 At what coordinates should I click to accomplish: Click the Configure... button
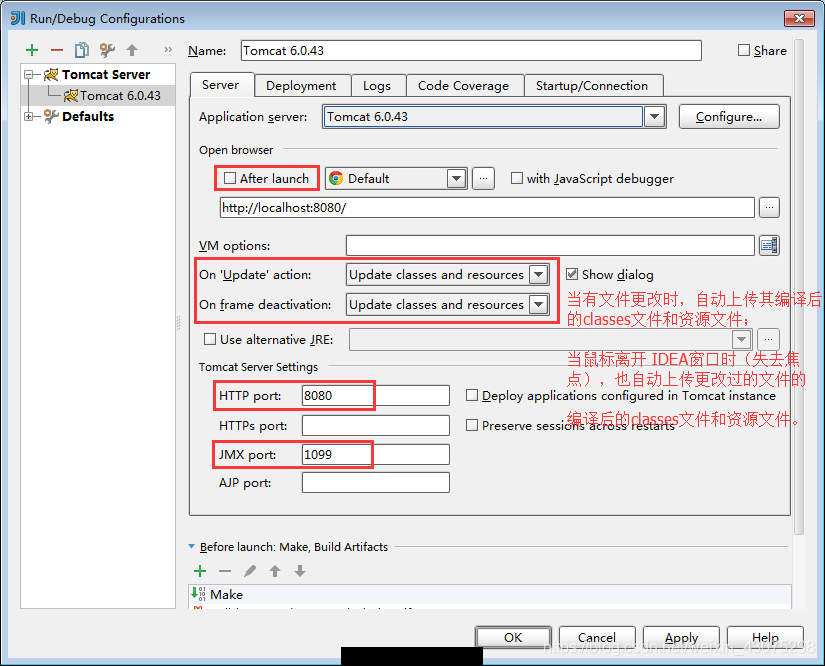729,117
